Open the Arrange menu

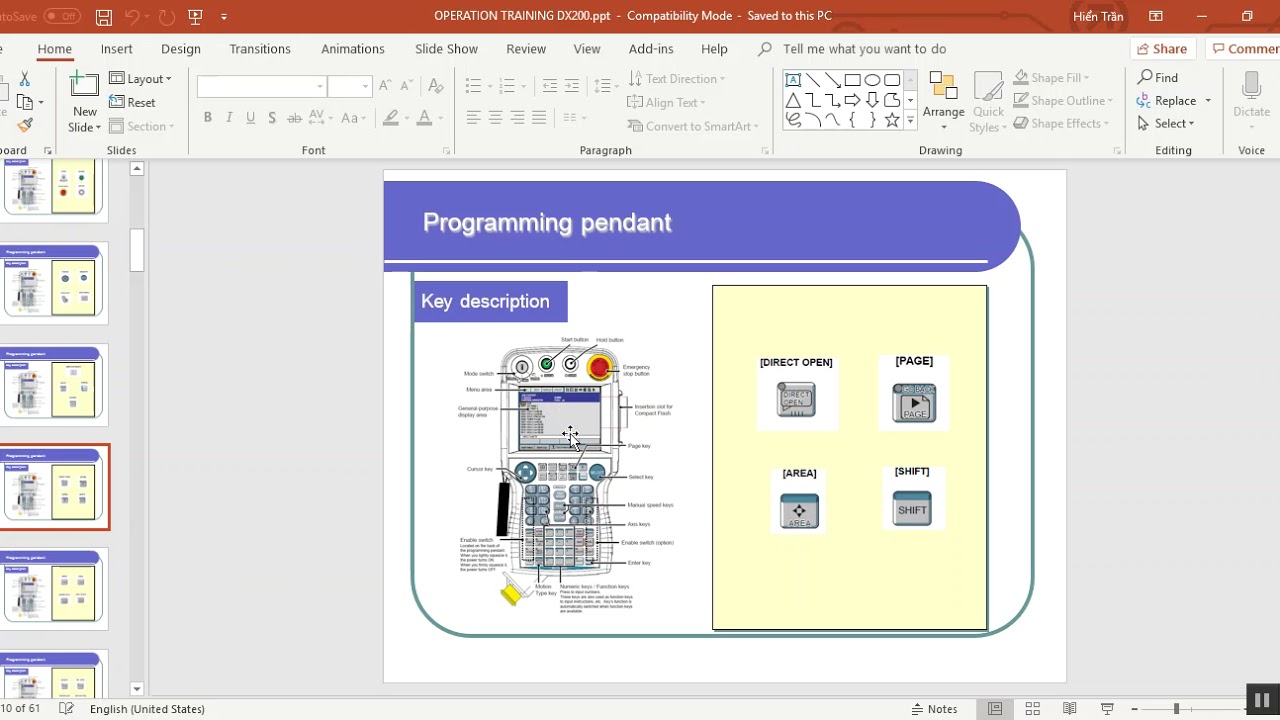click(x=943, y=102)
